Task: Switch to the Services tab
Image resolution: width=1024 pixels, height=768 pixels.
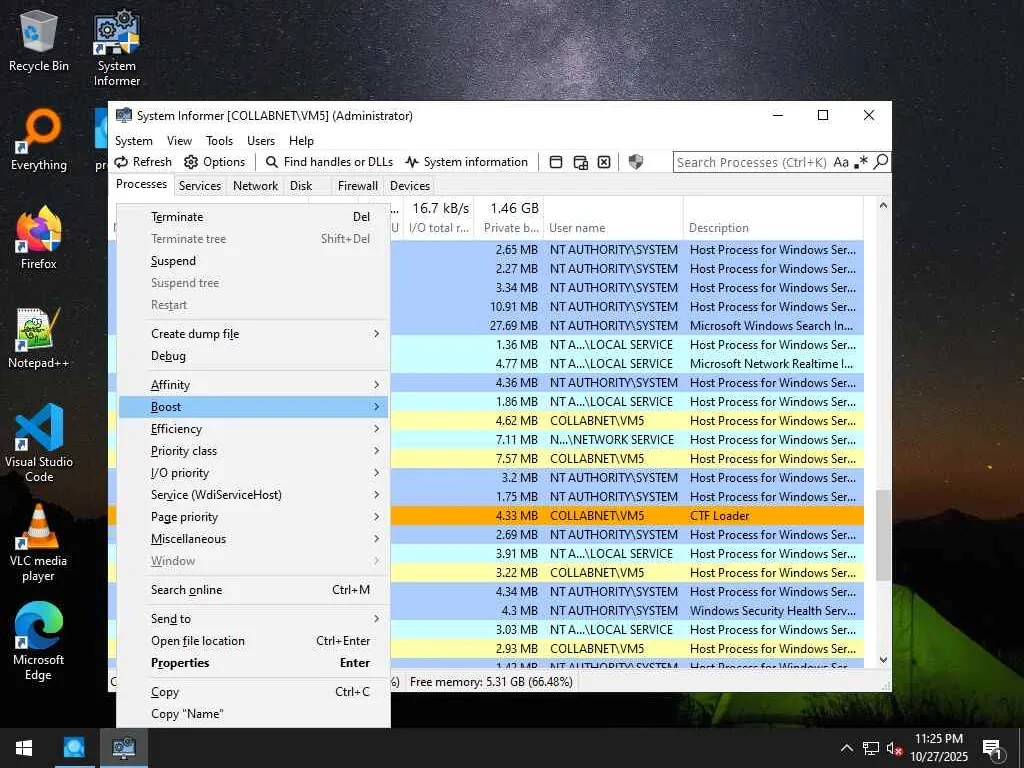Action: pos(200,186)
